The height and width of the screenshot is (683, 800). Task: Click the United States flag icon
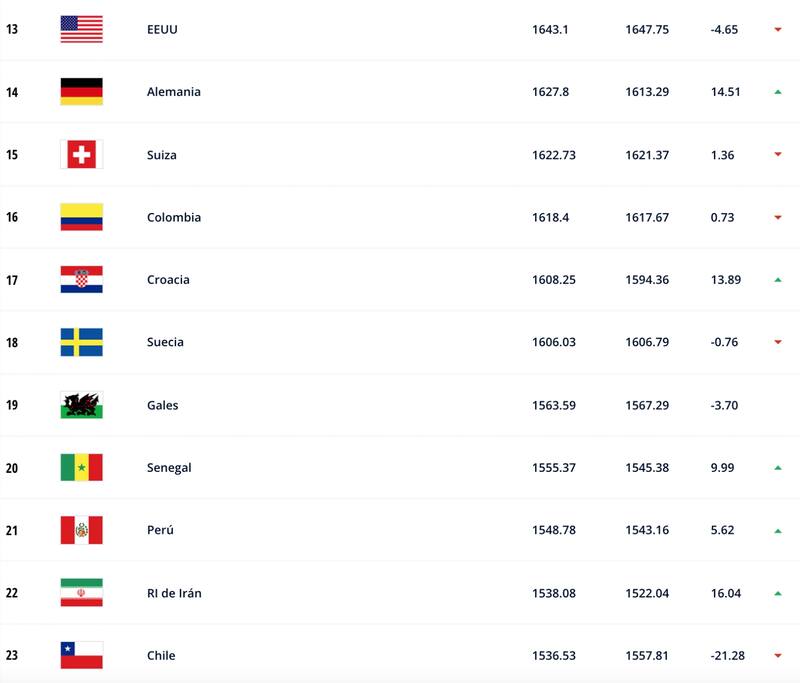click(81, 29)
